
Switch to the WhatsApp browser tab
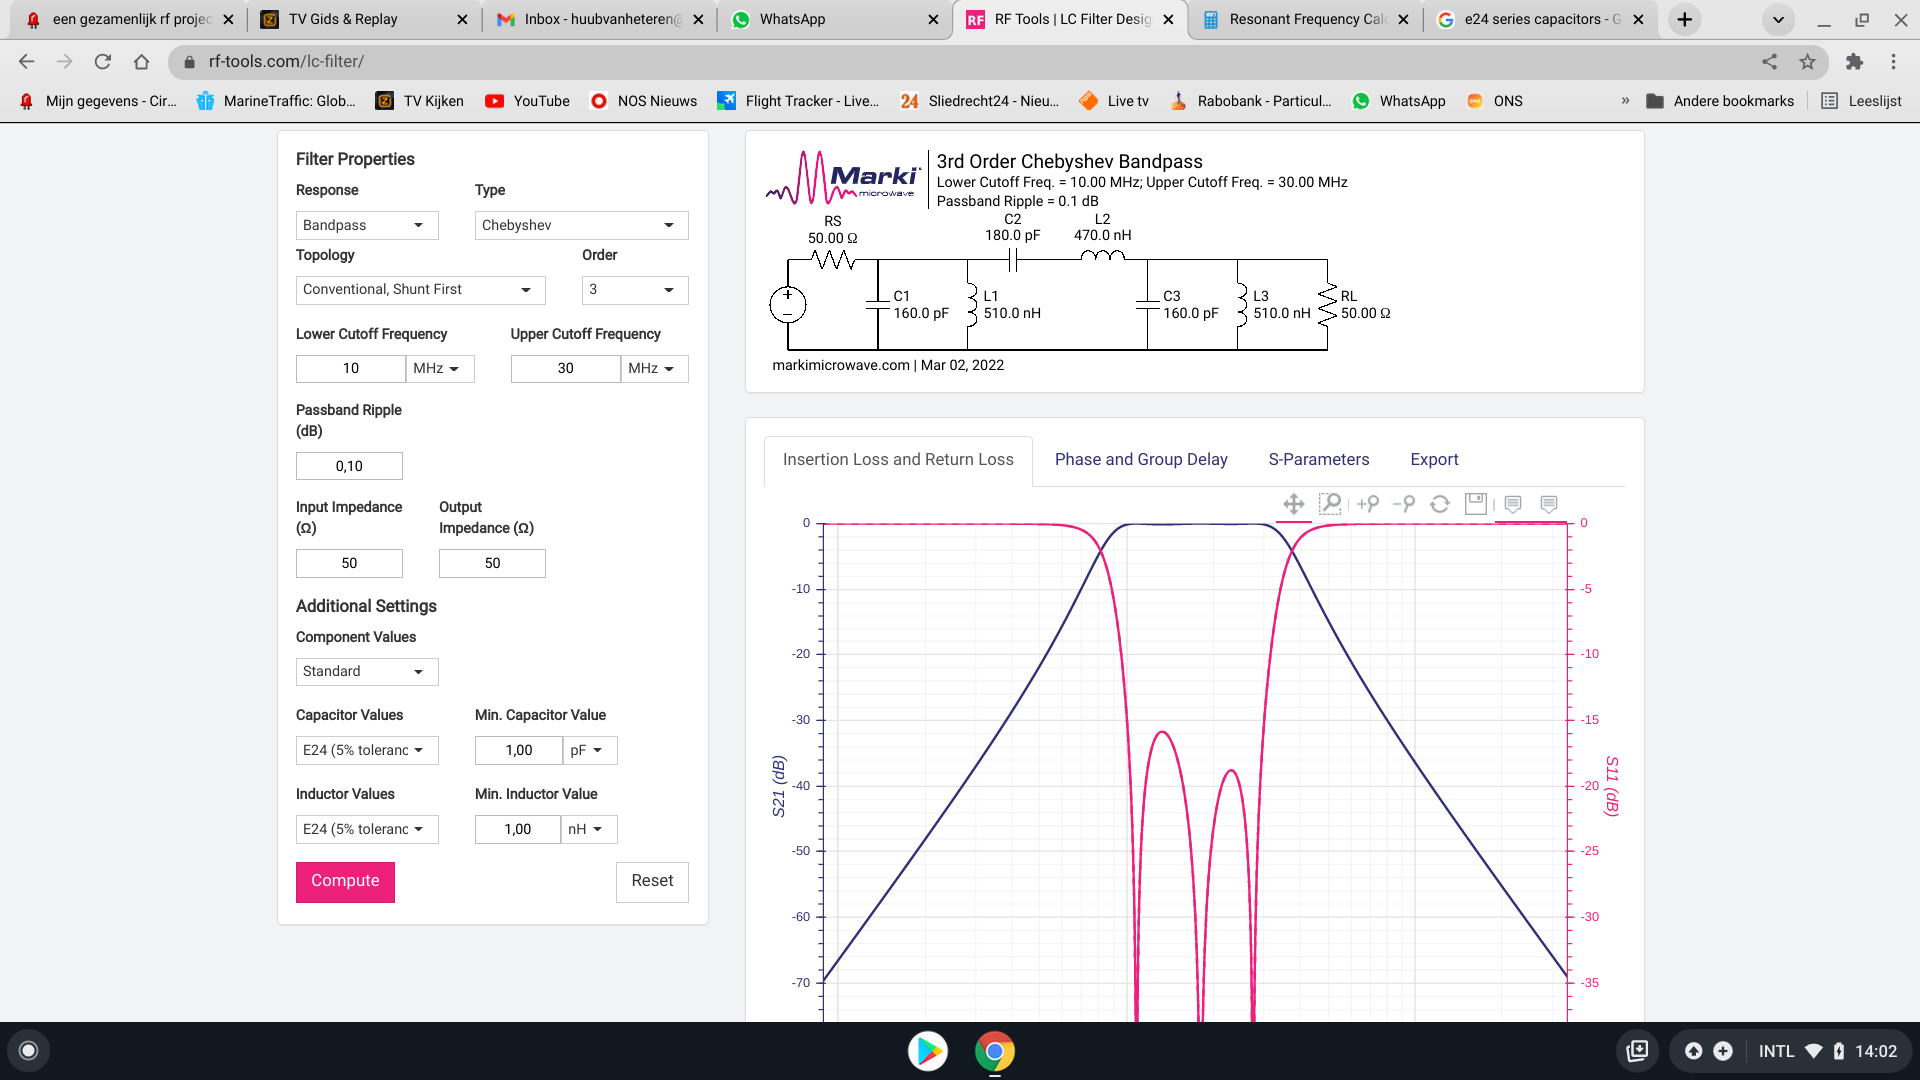click(833, 19)
